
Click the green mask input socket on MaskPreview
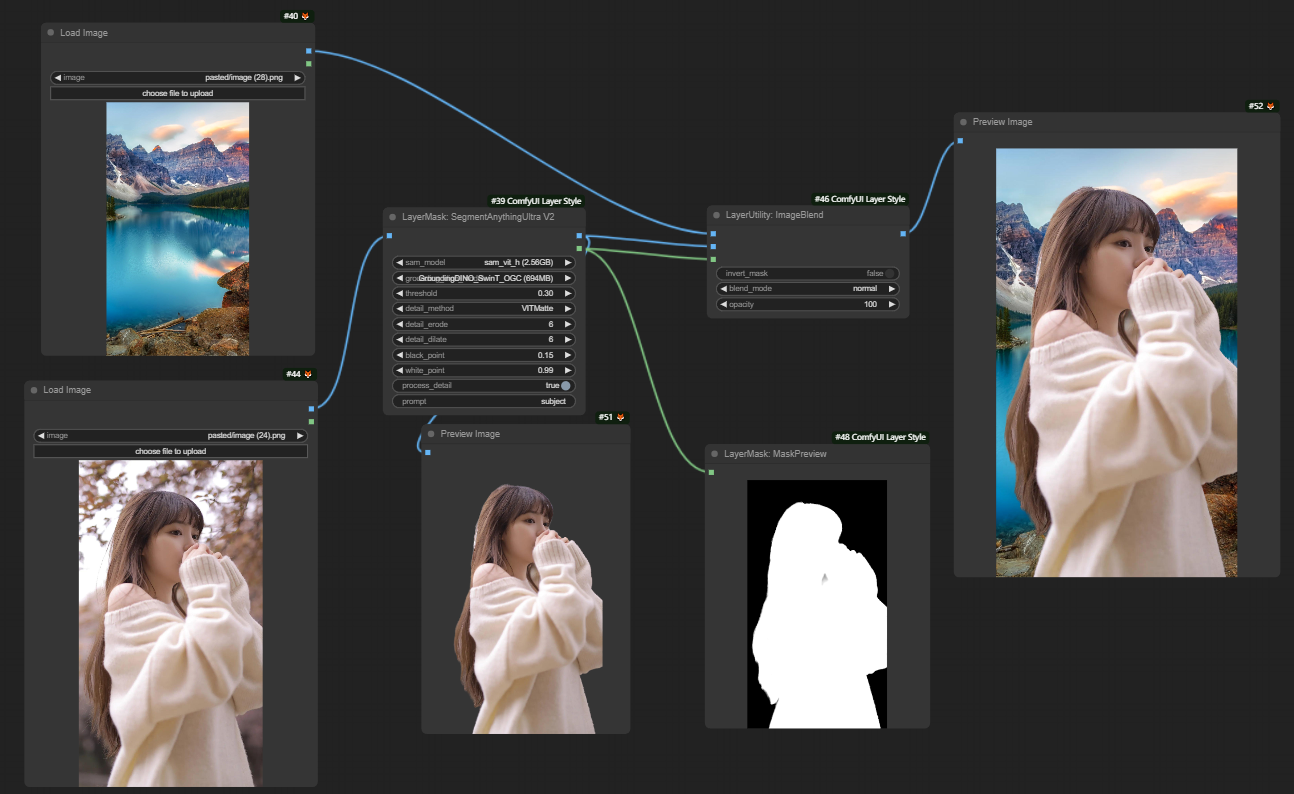click(711, 472)
